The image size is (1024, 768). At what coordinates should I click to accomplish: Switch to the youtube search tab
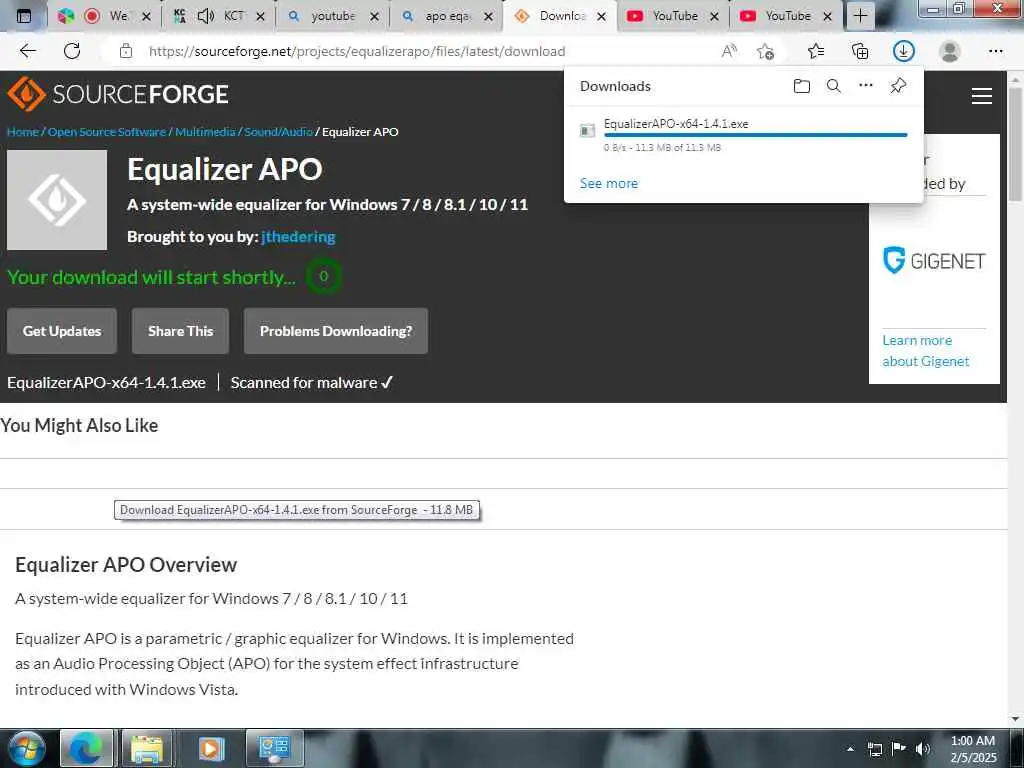click(332, 16)
